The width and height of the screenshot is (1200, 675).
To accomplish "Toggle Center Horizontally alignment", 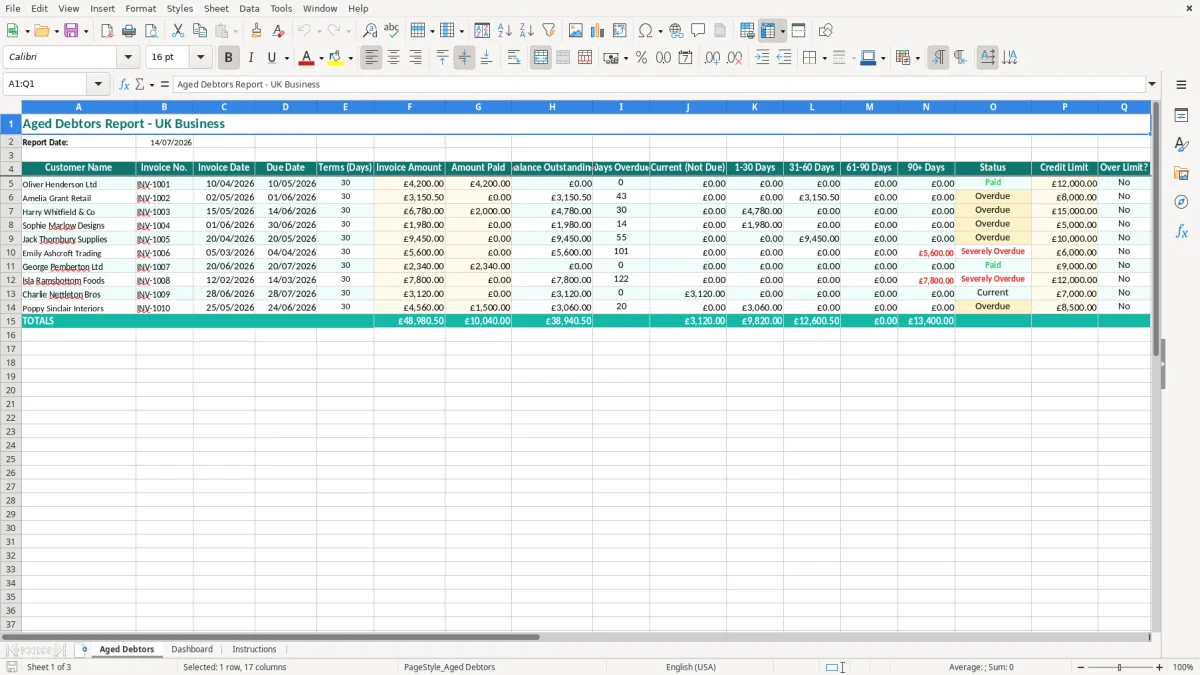I will 393,58.
